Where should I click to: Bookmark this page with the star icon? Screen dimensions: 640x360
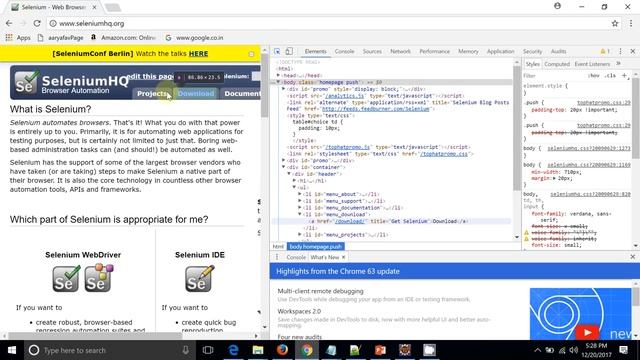(615, 23)
